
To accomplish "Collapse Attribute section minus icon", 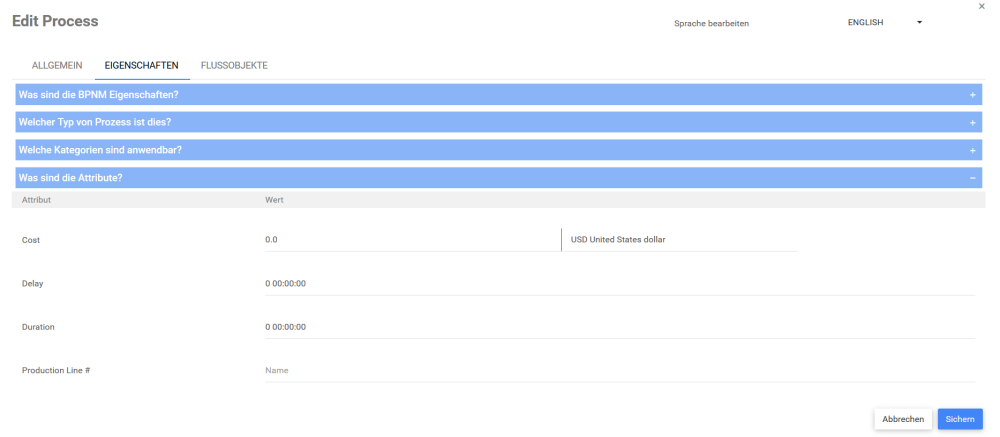I will tap(972, 178).
